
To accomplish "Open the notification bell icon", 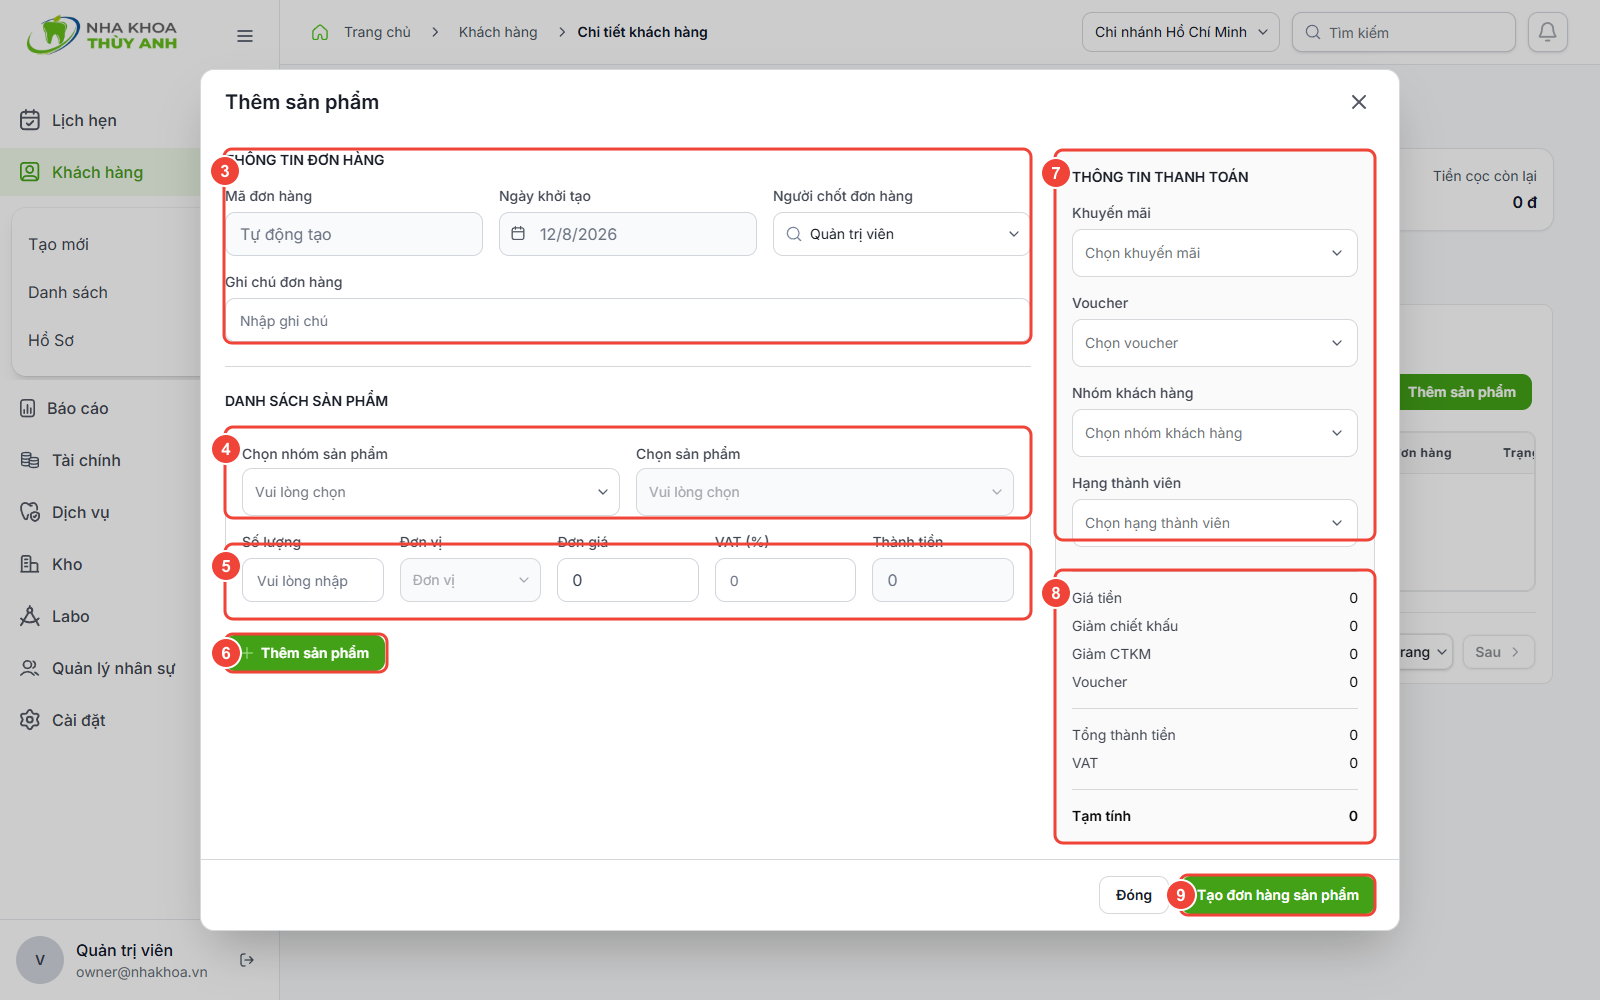I will tap(1547, 32).
